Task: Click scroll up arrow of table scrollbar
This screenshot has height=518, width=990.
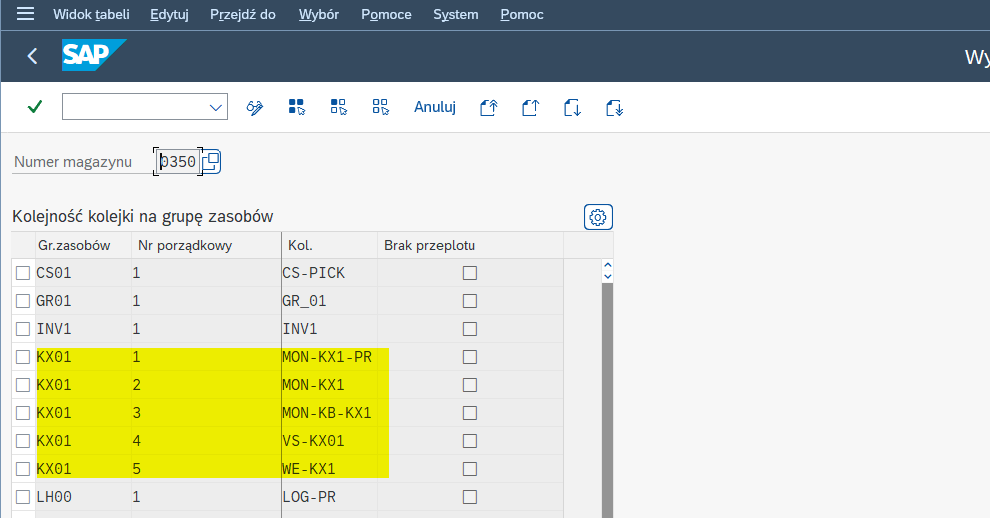Action: 605,266
